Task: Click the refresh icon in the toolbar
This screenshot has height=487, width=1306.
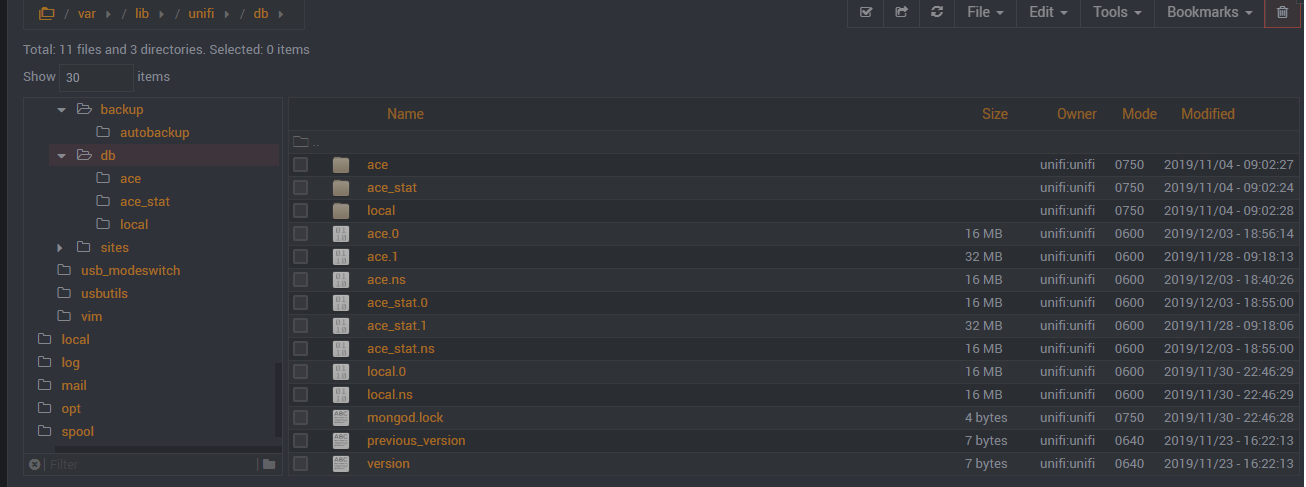Action: pos(936,12)
